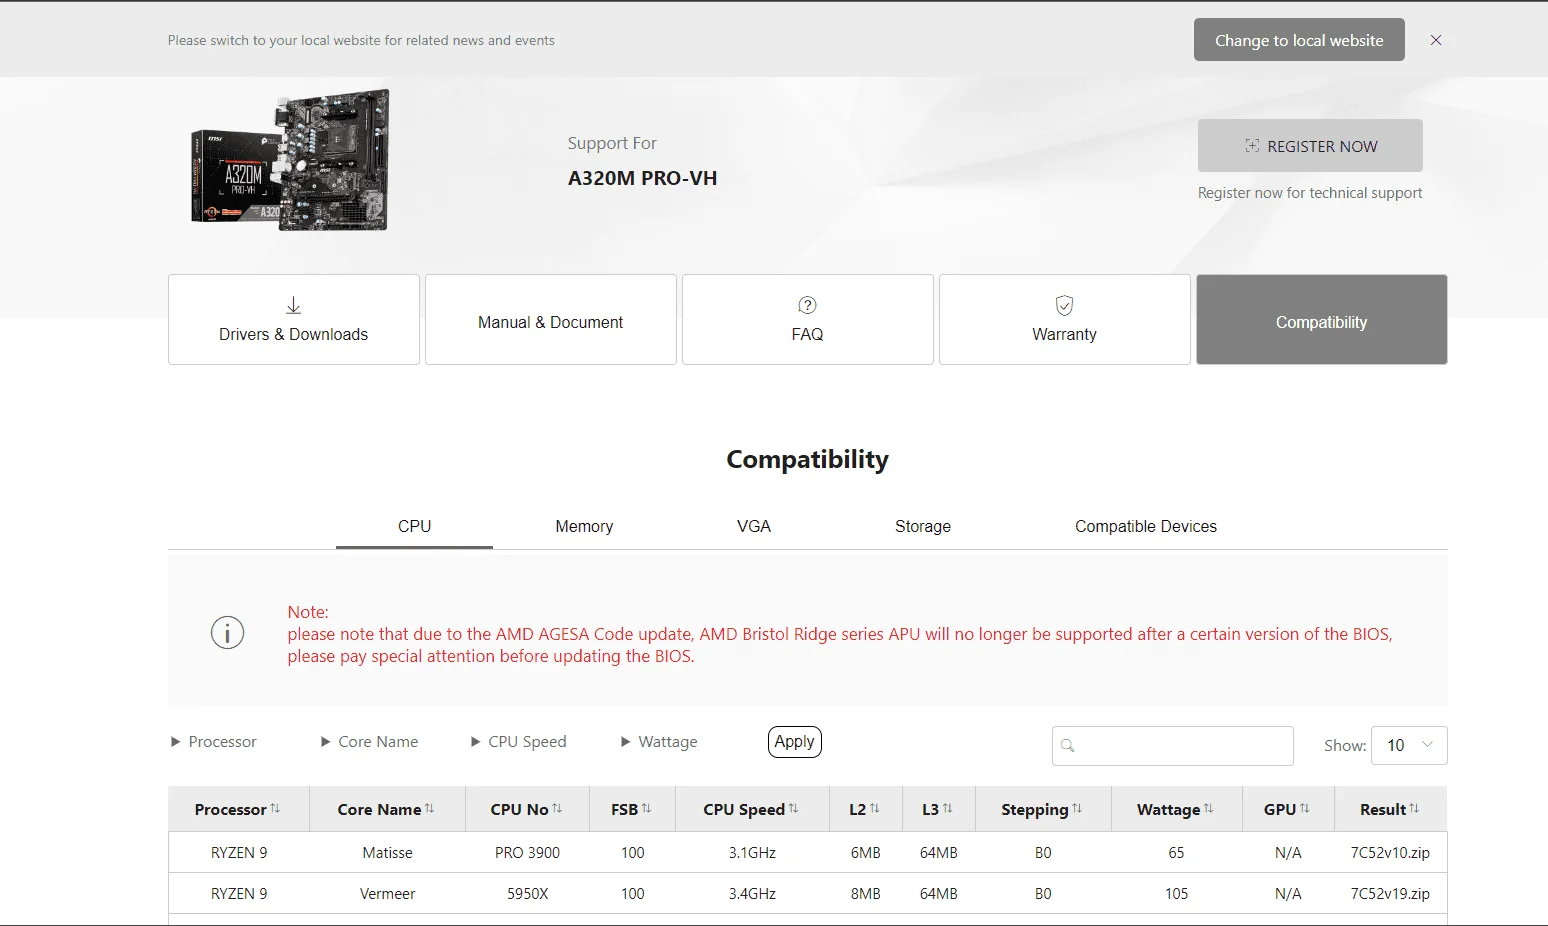Click the info icon beside the note
This screenshot has height=926, width=1548.
(228, 633)
